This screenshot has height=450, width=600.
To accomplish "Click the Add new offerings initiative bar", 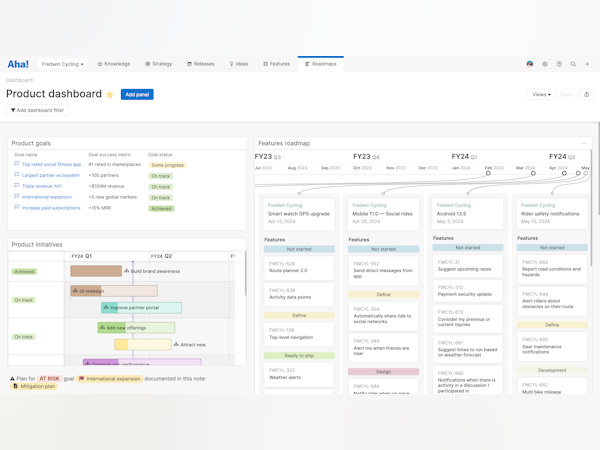I will point(136,328).
